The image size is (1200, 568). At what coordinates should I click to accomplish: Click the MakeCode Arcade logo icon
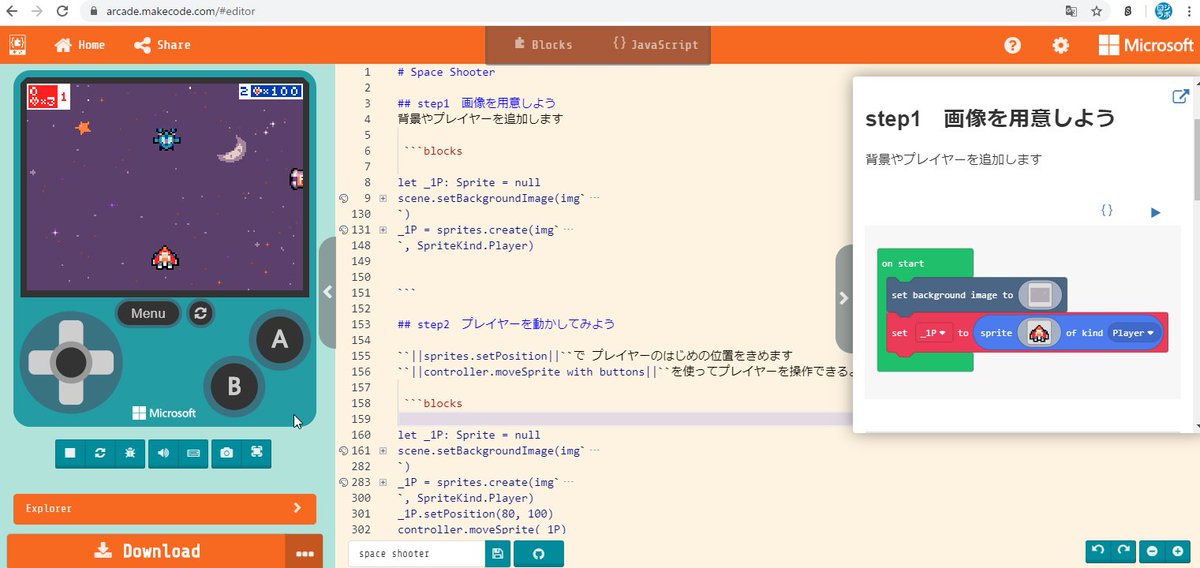click(17, 45)
